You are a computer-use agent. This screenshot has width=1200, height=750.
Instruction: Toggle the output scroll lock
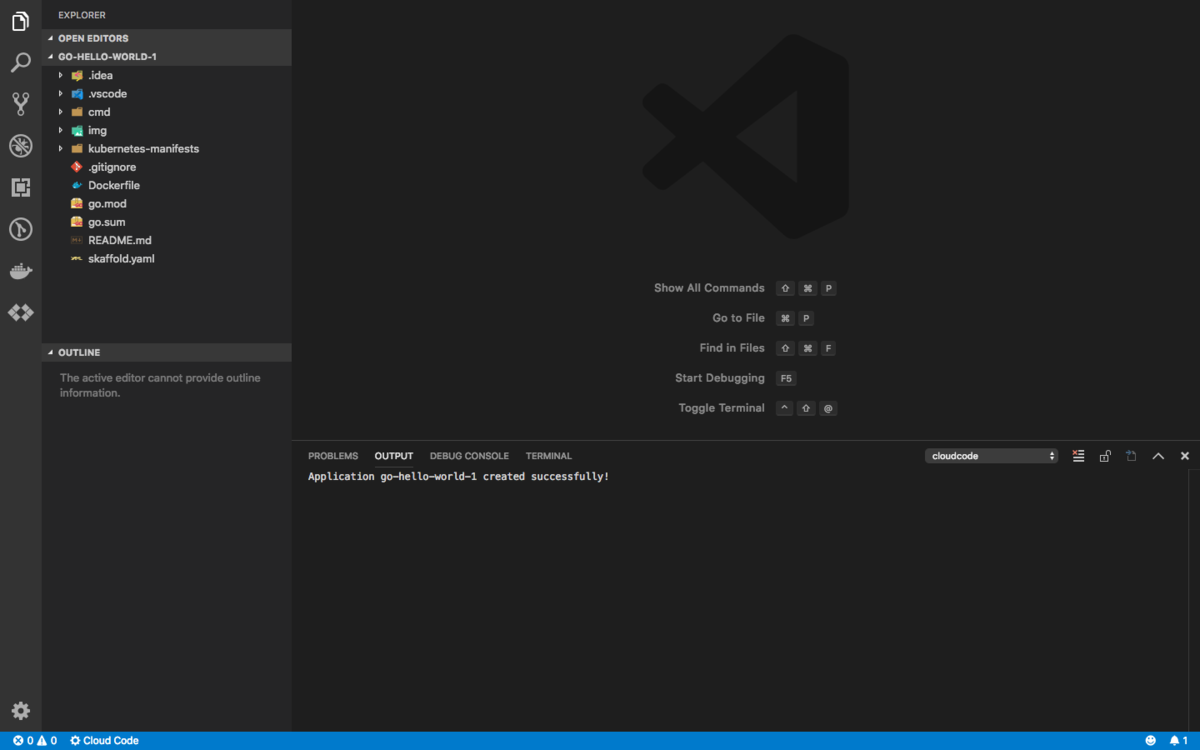(x=1105, y=456)
